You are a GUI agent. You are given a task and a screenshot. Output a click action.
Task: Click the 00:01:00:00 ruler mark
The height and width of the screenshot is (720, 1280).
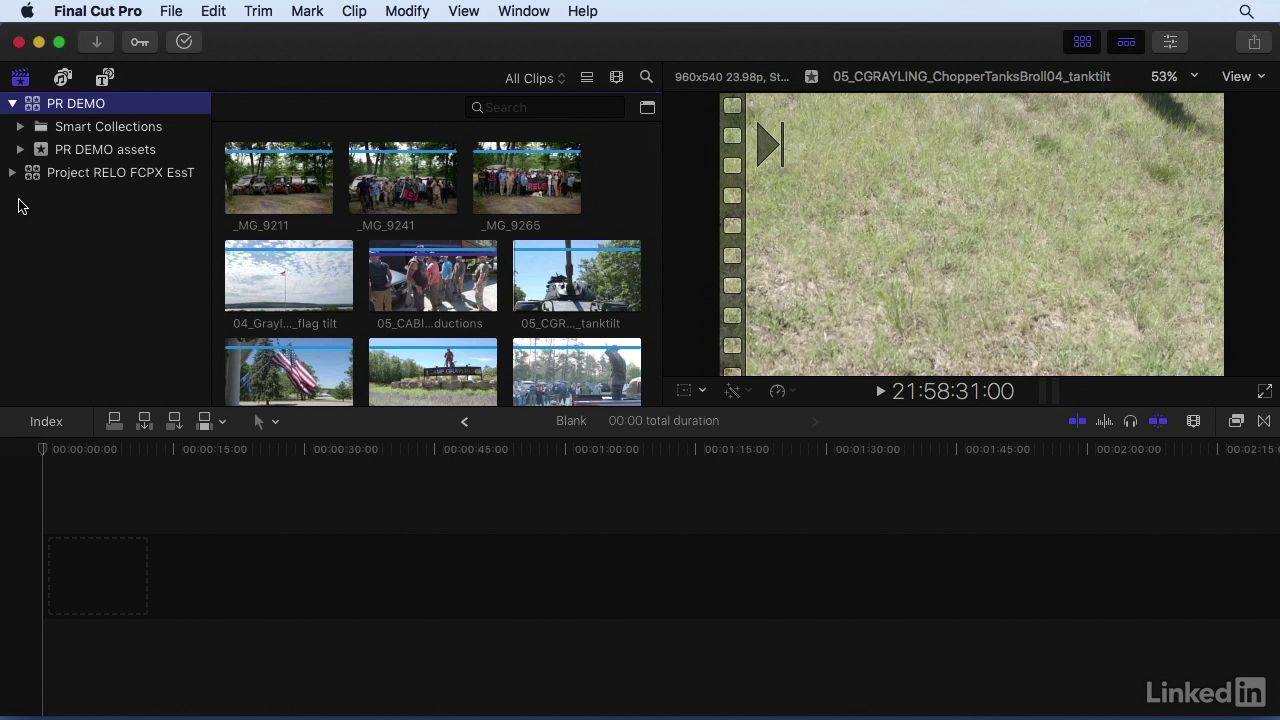[x=607, y=449]
